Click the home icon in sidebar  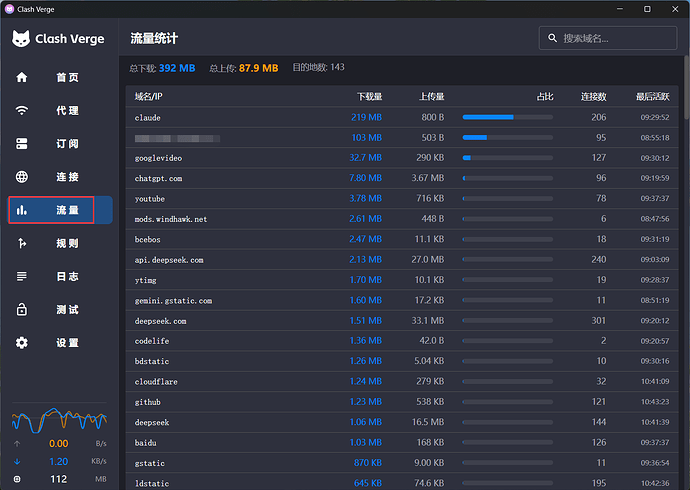click(x=22, y=77)
